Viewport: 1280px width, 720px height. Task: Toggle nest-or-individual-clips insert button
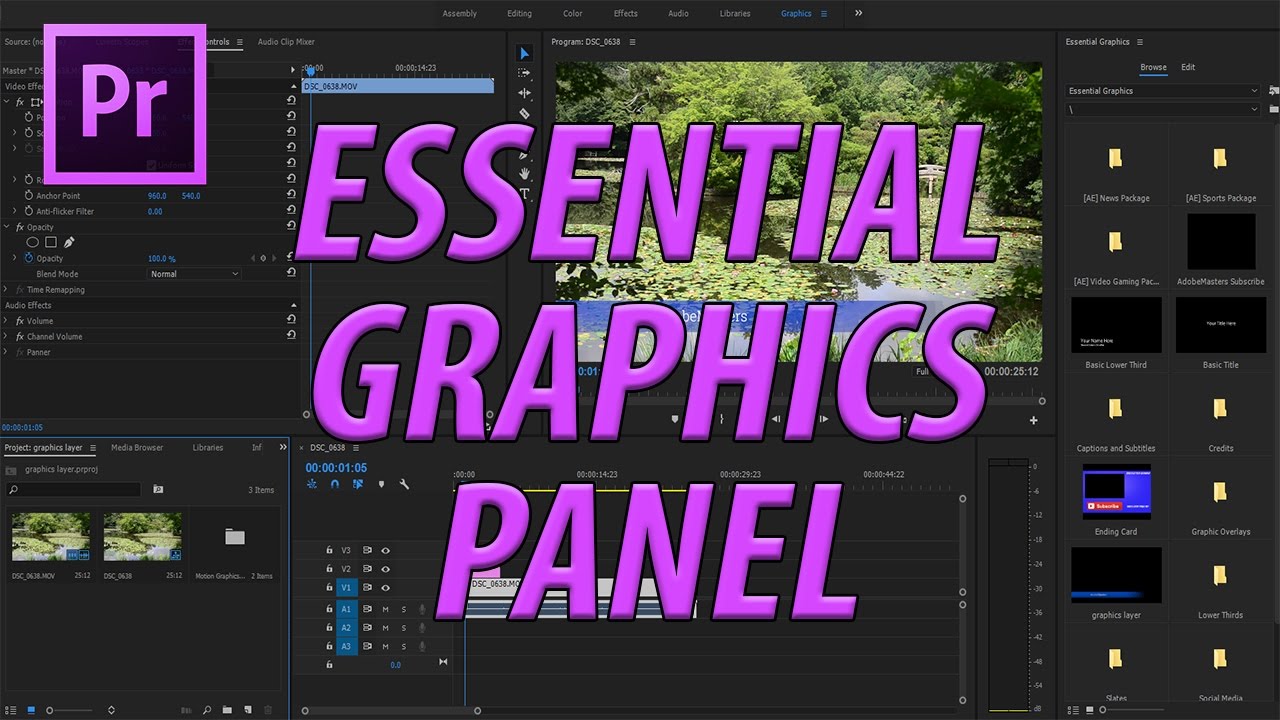tap(312, 484)
